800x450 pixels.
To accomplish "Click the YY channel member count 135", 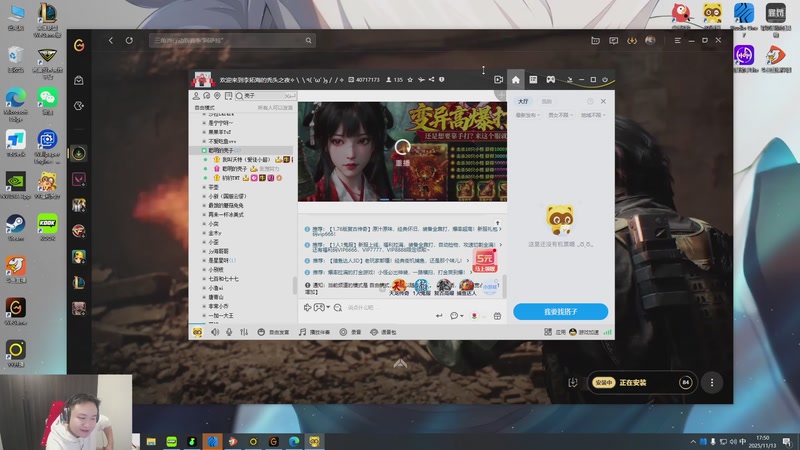I will 394,80.
